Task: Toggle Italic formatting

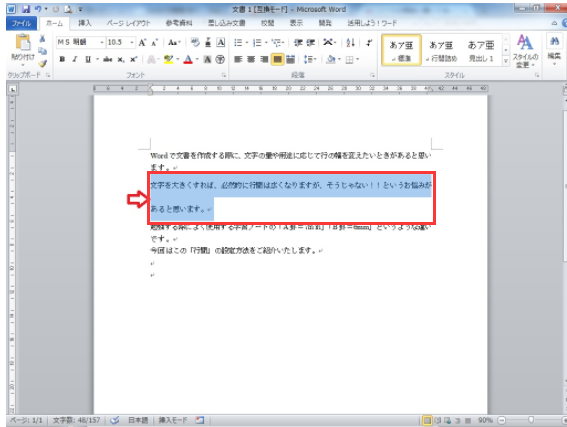Action: [x=75, y=59]
